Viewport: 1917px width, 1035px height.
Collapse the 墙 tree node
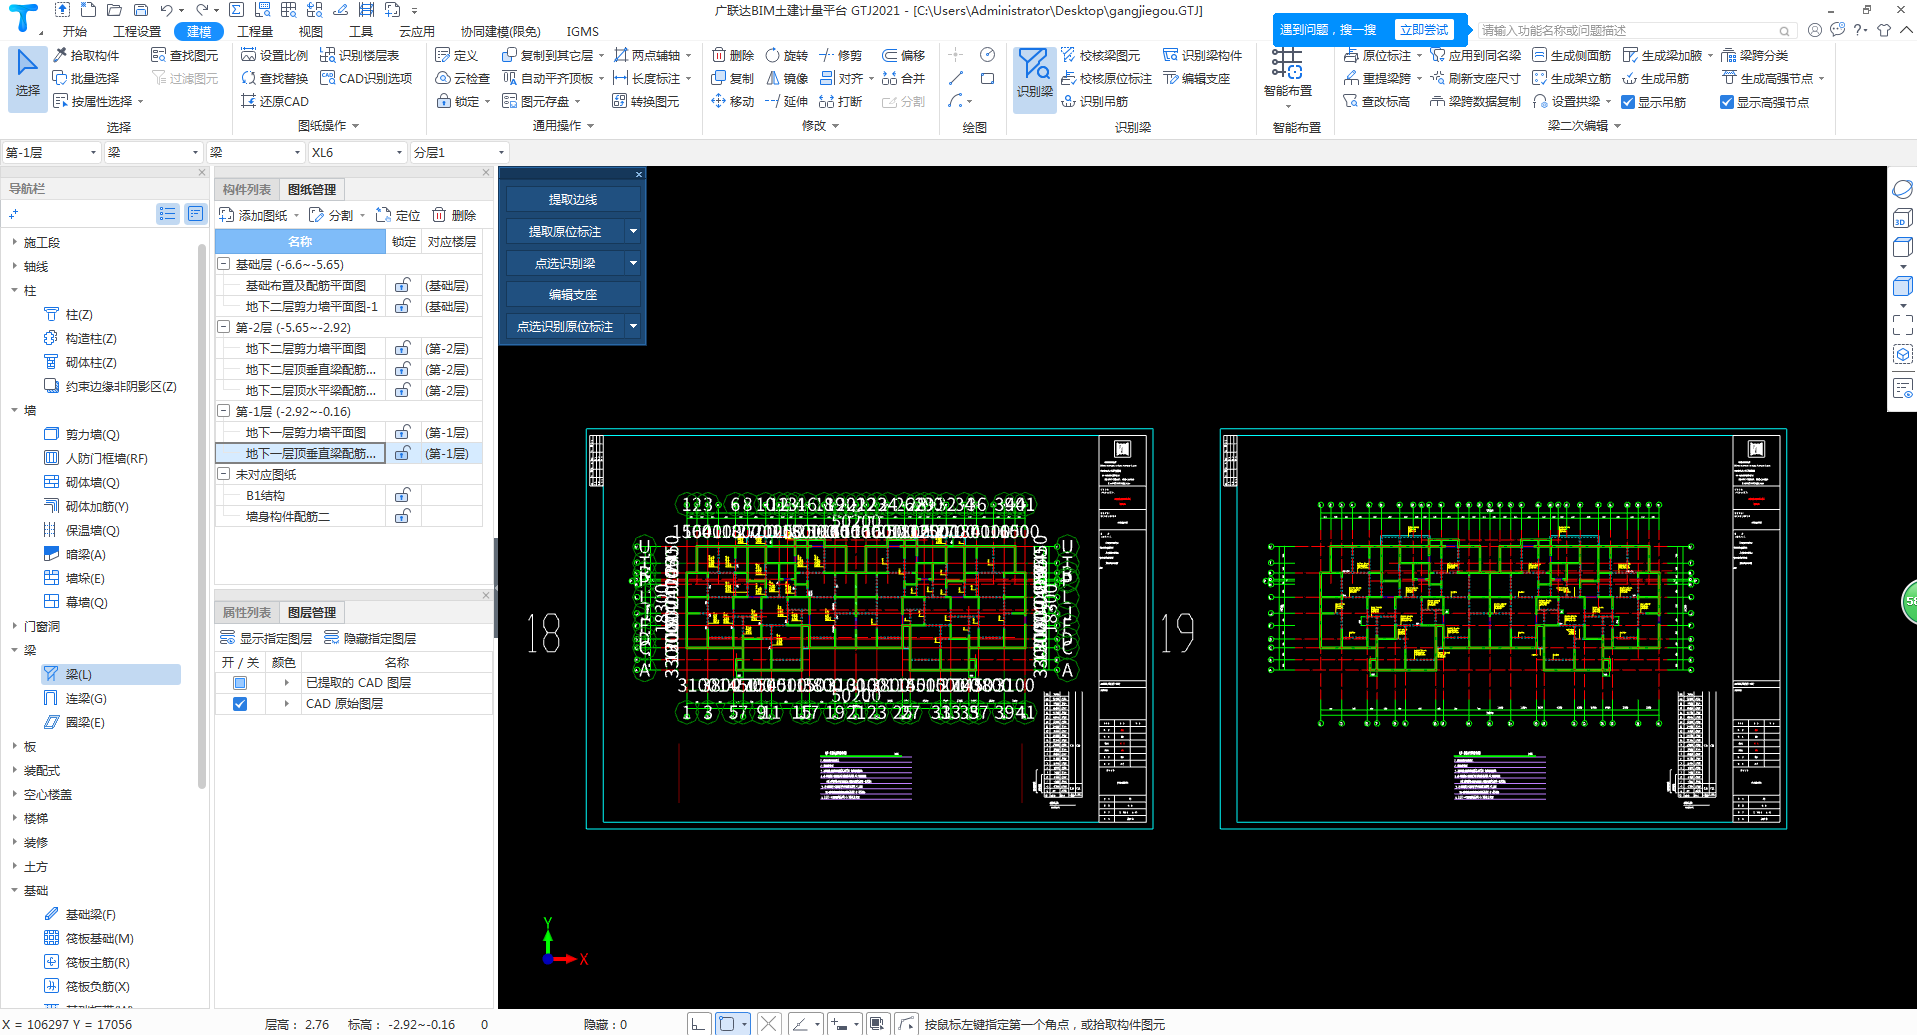pos(14,410)
